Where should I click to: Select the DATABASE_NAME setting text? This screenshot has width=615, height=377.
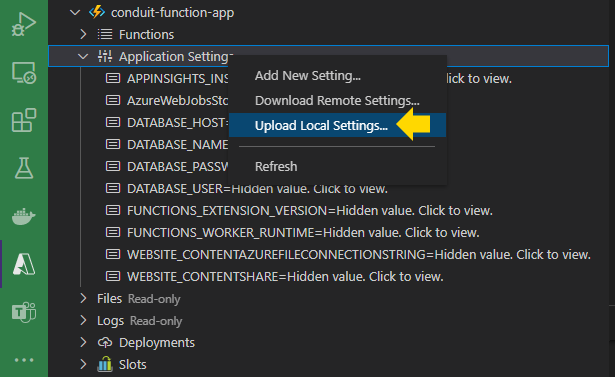pos(177,145)
